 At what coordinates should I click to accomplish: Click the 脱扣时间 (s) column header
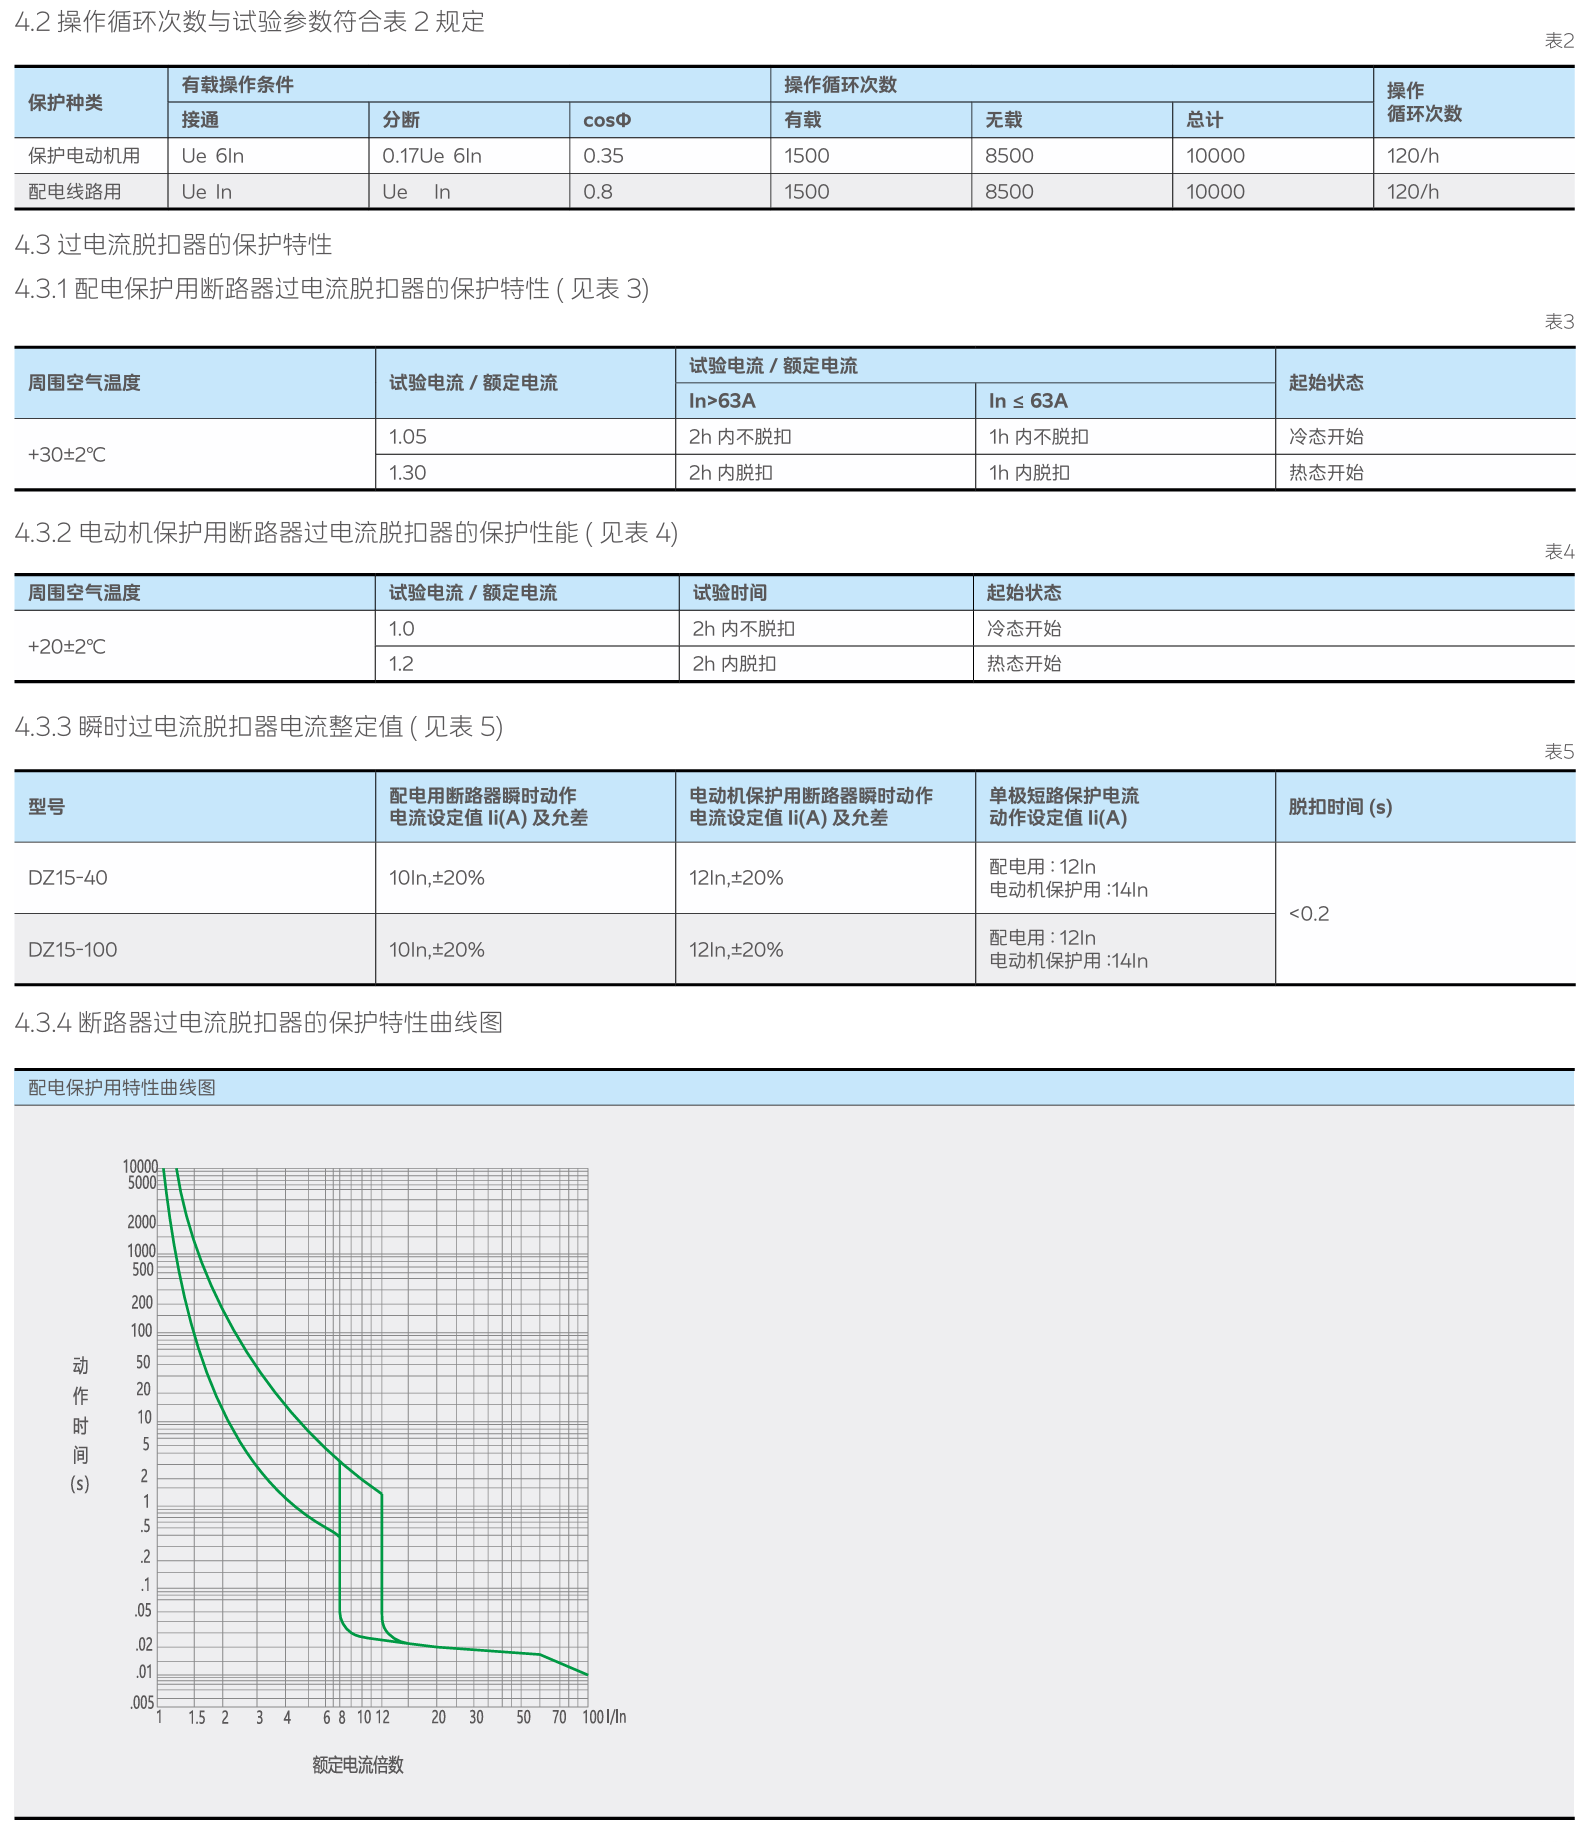[1340, 807]
